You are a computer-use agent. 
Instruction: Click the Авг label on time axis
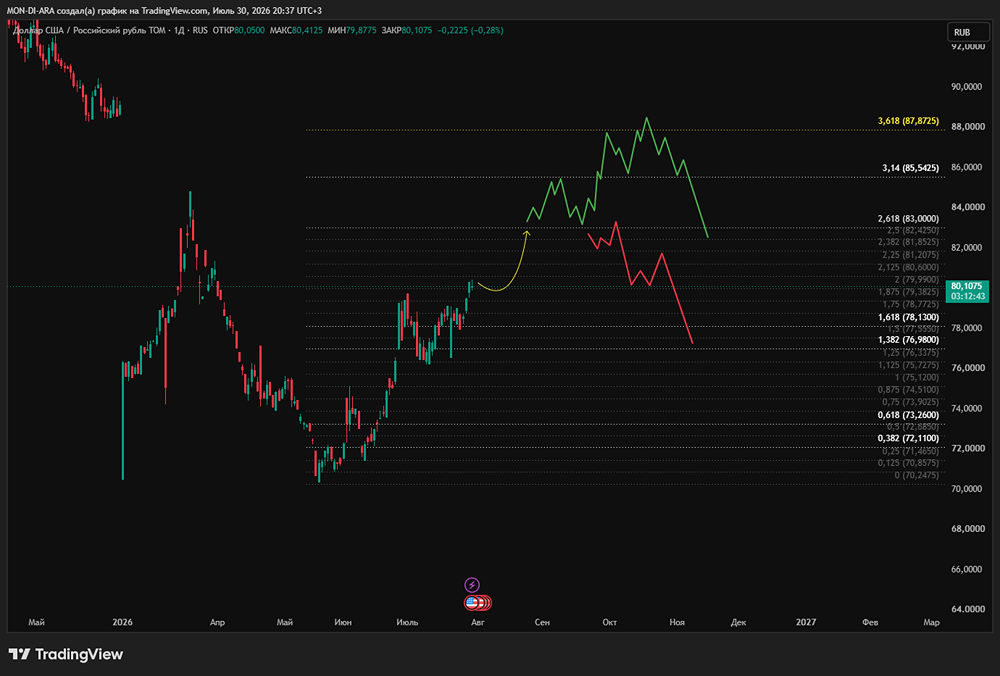tap(478, 622)
